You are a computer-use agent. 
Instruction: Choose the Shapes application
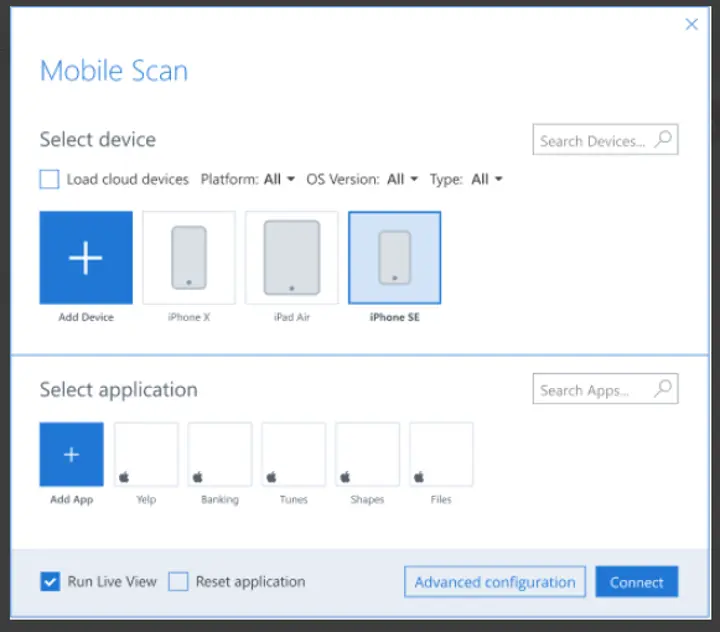(367, 454)
